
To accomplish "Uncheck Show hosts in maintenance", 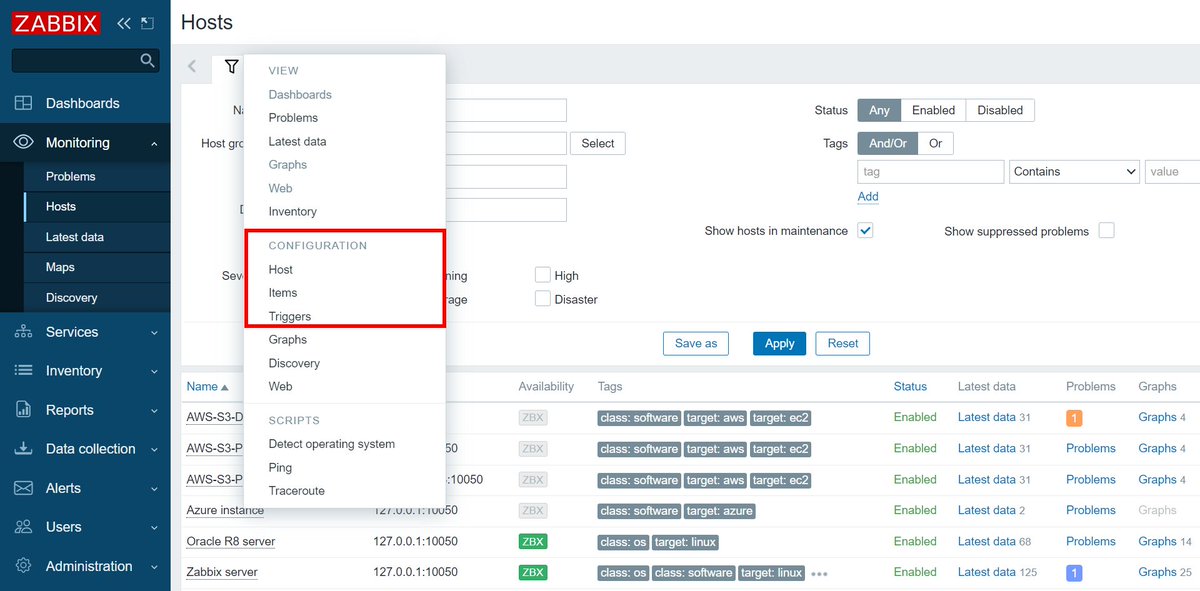I will click(865, 231).
